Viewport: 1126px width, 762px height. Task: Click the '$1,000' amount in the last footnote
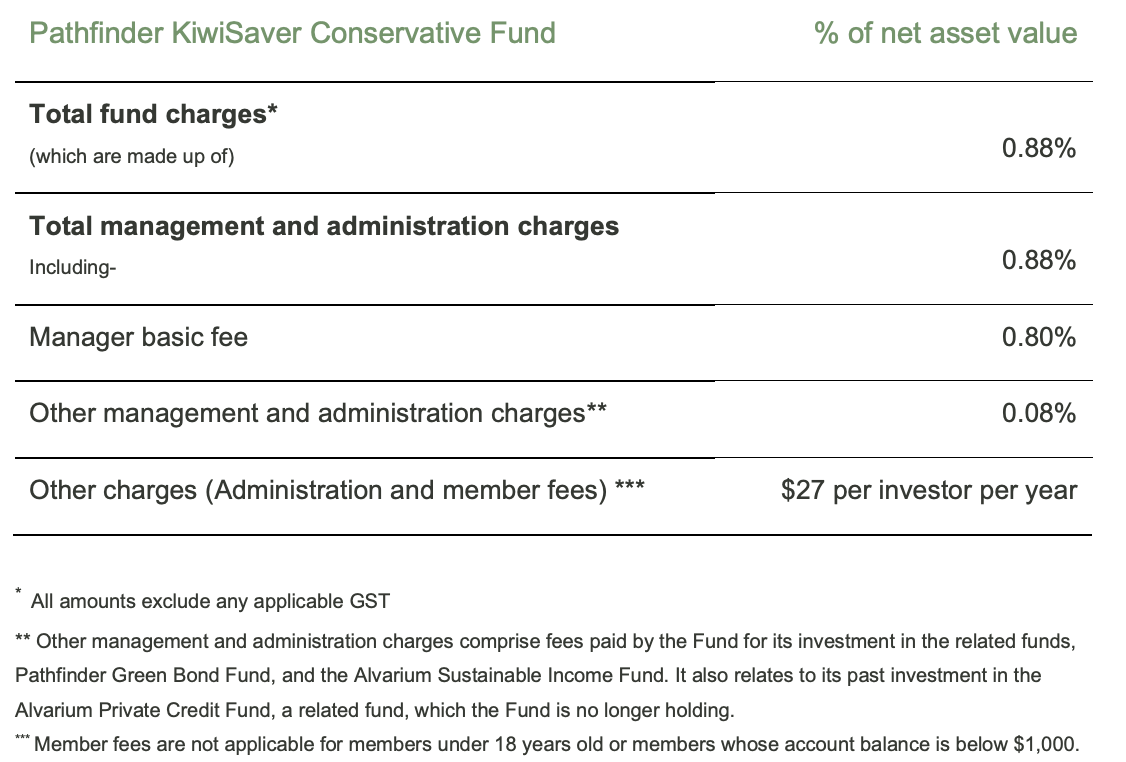pyautogui.click(x=1048, y=745)
